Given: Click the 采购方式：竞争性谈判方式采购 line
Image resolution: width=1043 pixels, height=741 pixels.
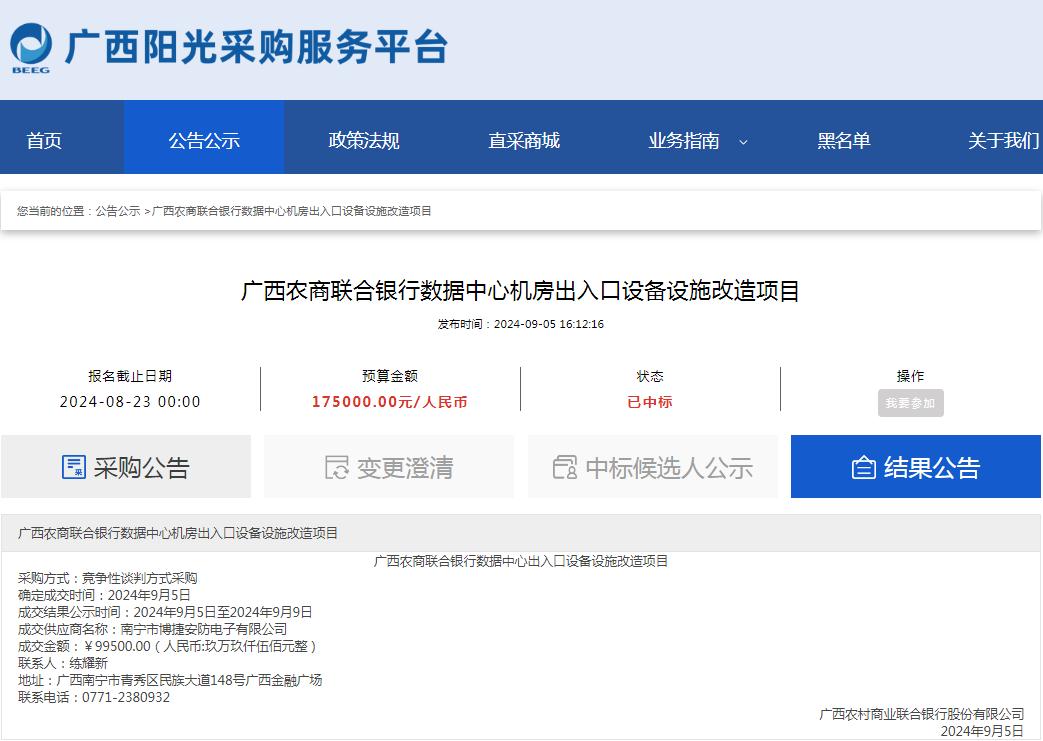Looking at the screenshot, I should pyautogui.click(x=107, y=578).
